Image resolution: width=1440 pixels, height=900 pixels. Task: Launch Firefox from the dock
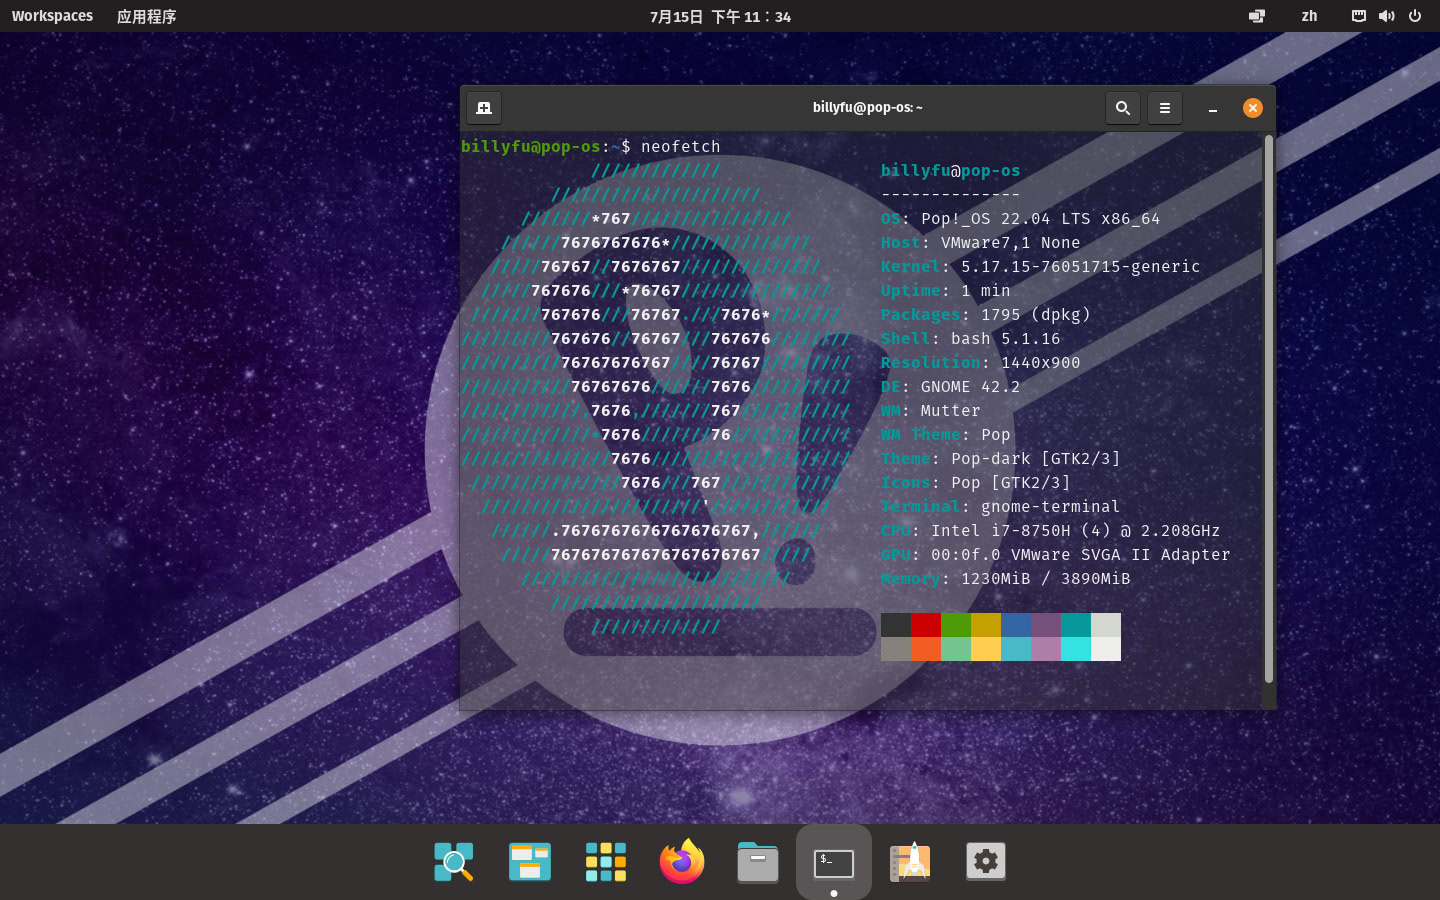[x=682, y=862]
